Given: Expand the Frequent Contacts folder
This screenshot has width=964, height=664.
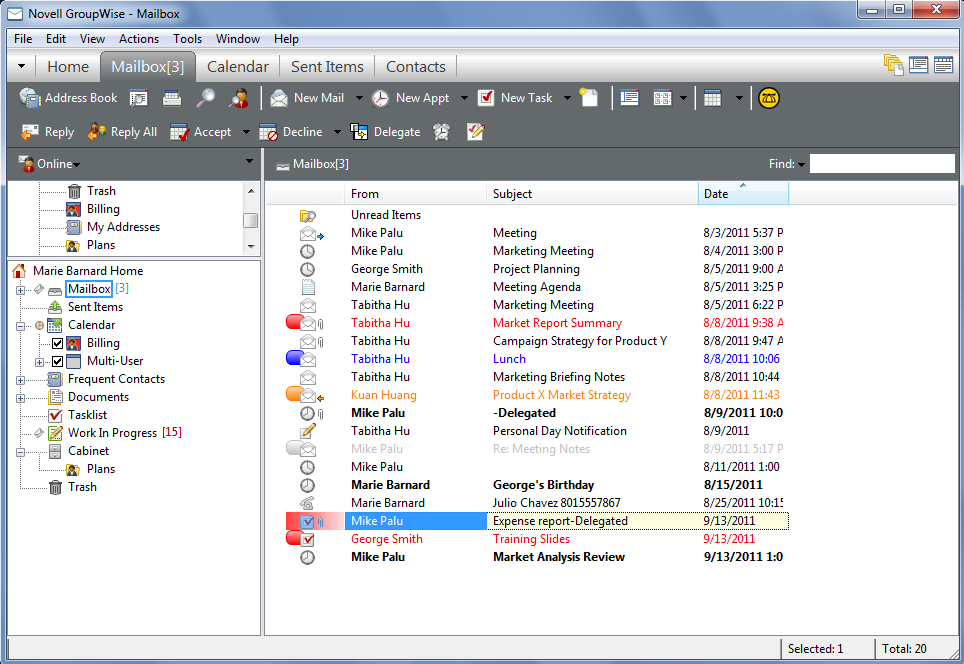Looking at the screenshot, I should (x=20, y=379).
